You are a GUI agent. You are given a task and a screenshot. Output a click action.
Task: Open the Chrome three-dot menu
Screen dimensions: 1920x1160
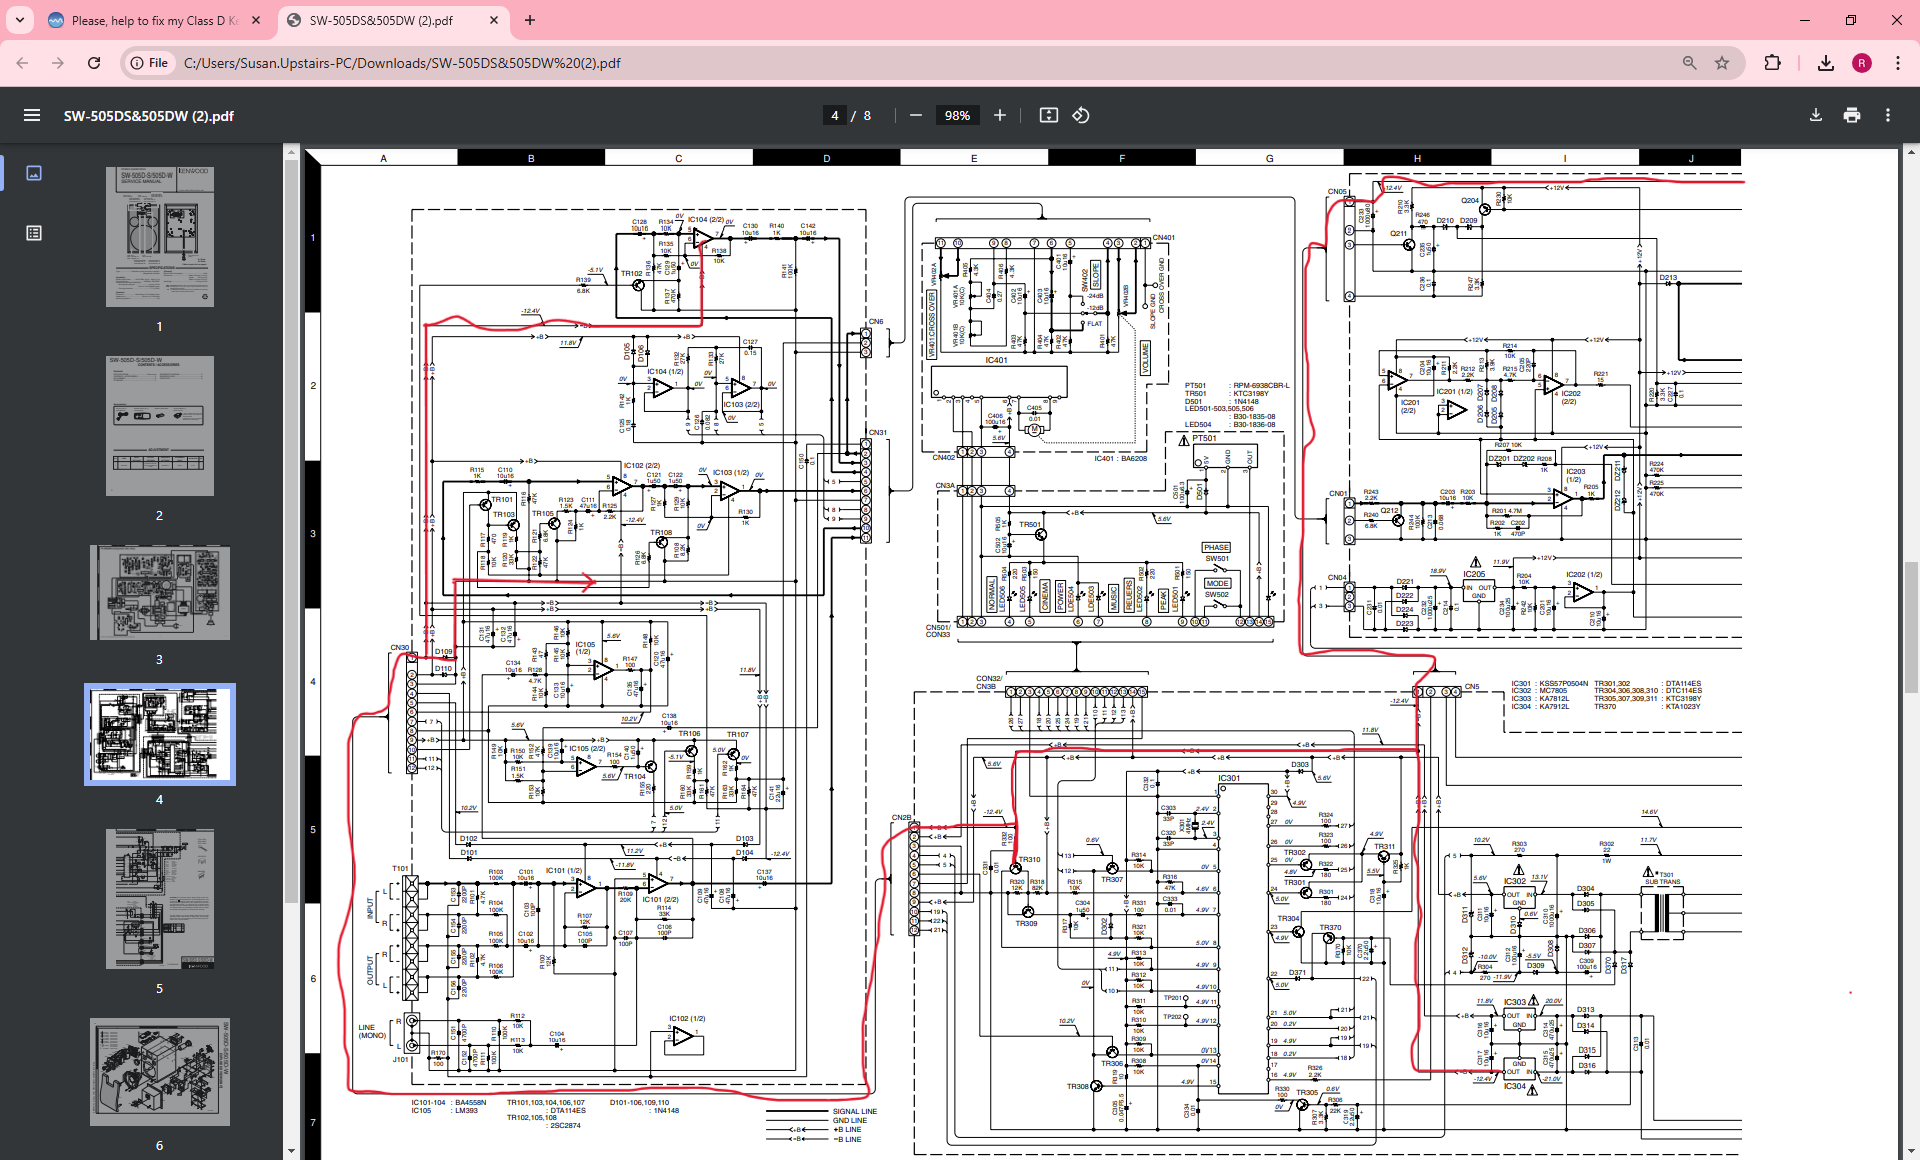click(x=1898, y=63)
